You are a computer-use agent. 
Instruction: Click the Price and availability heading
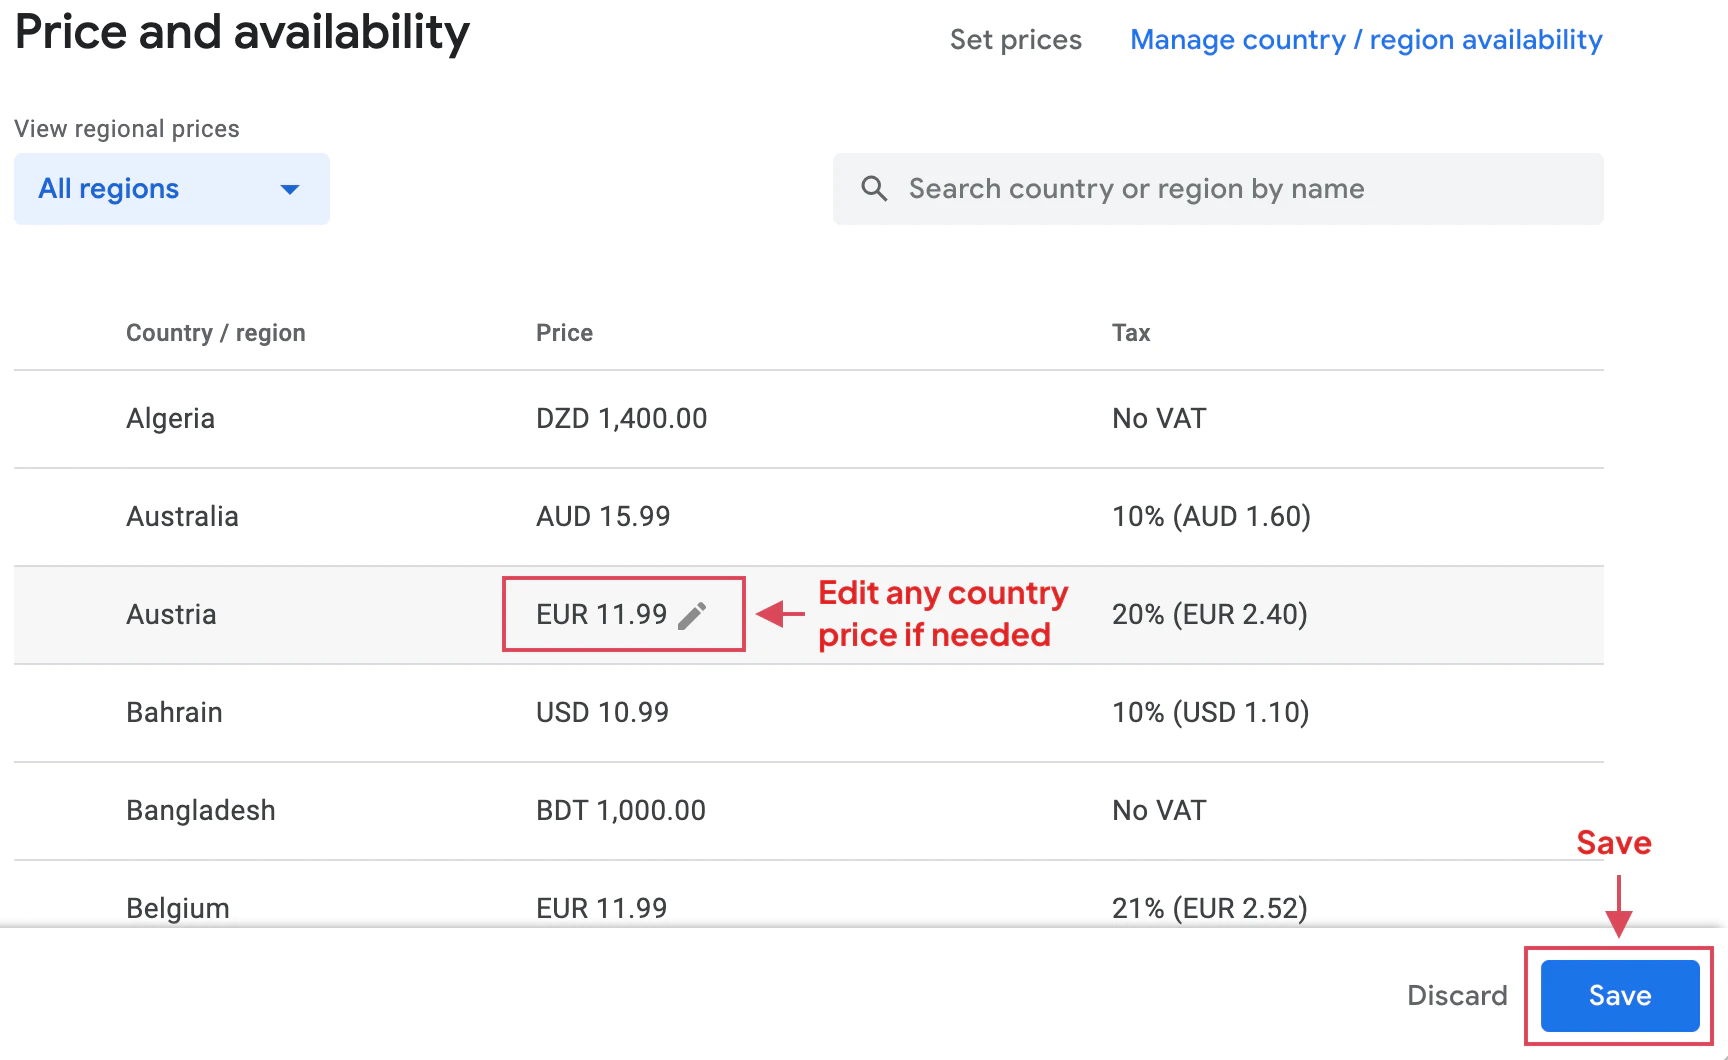tap(241, 33)
